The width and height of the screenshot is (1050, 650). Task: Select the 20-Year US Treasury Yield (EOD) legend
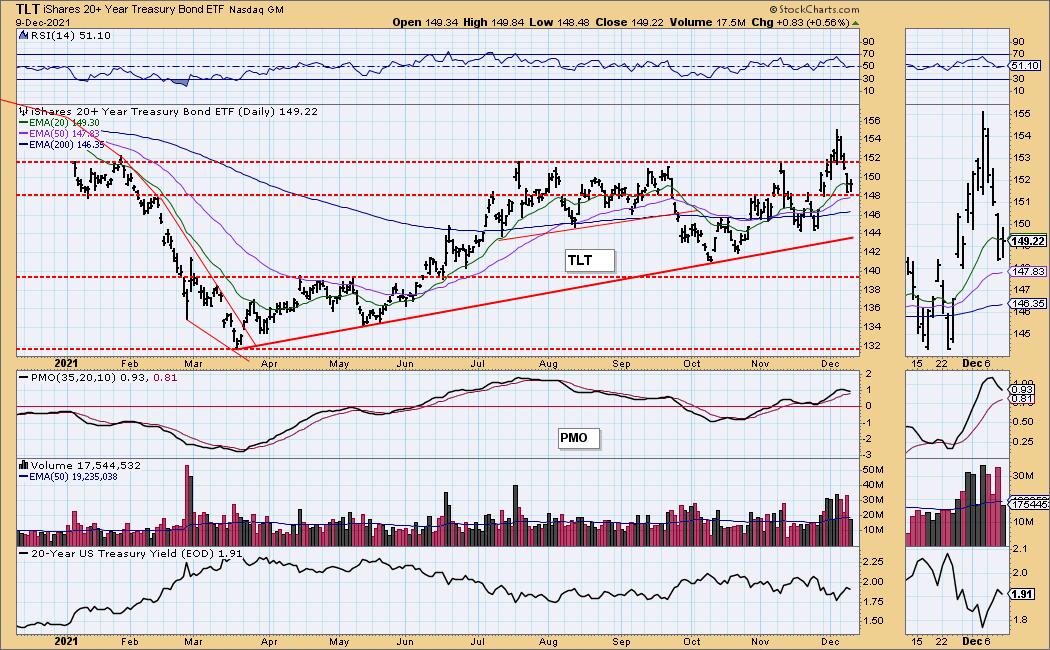tap(131, 554)
